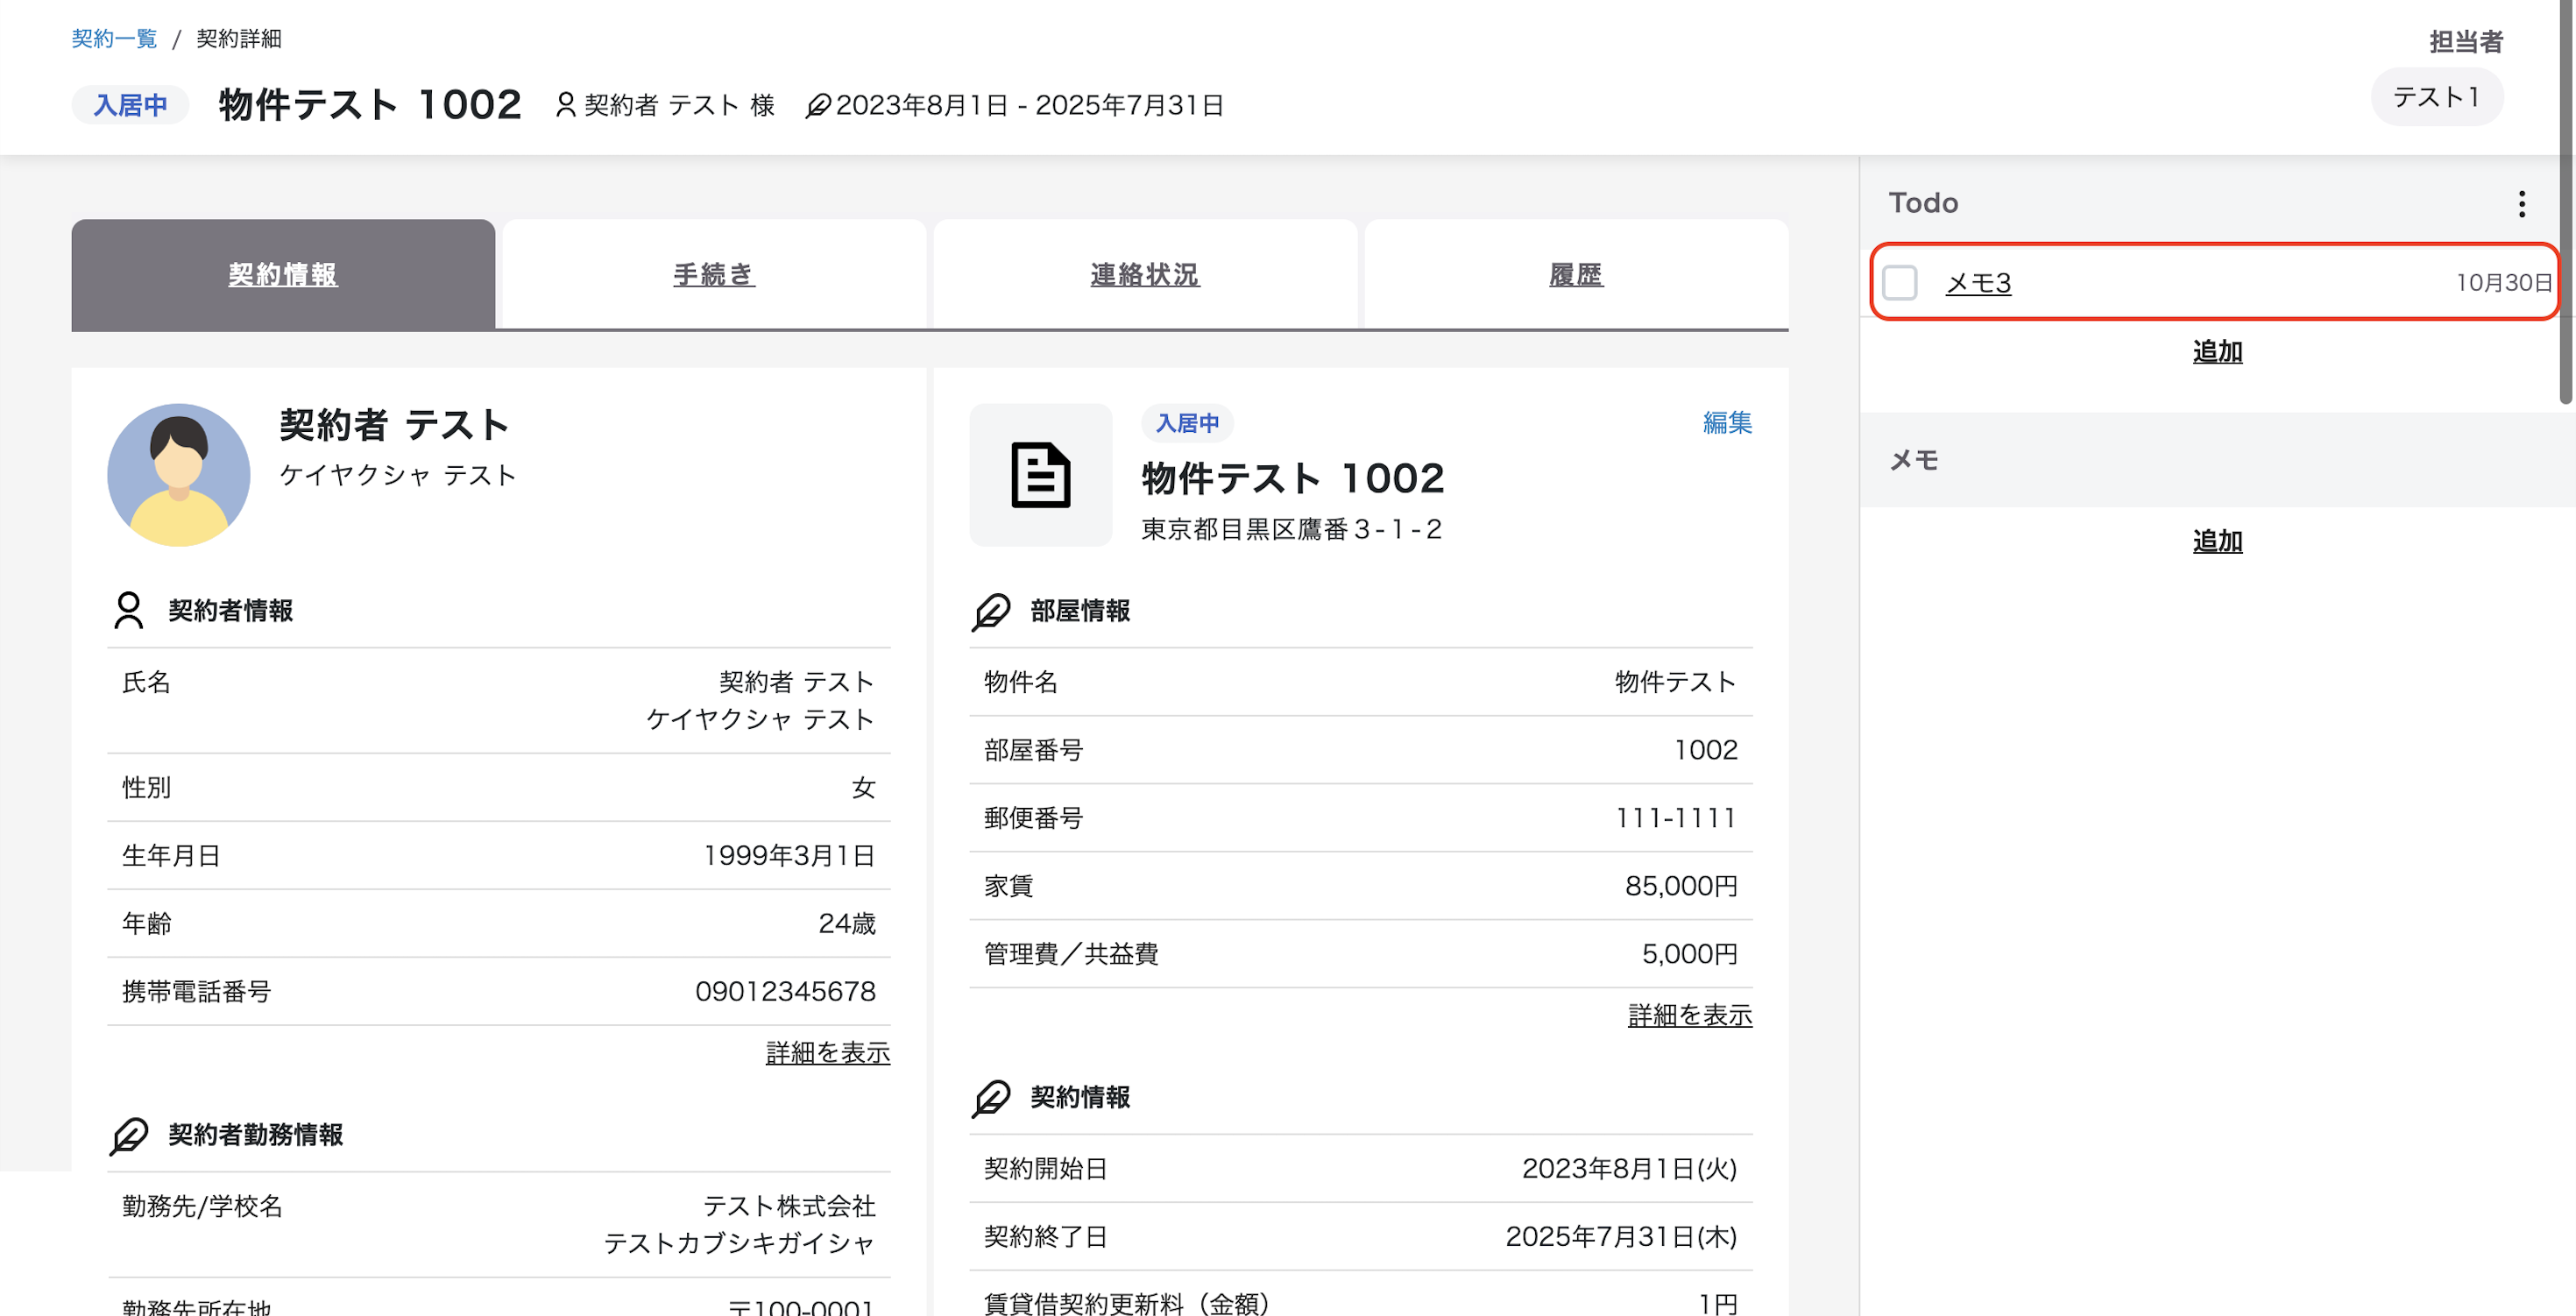The height and width of the screenshot is (1316, 2576).
Task: Click the page title 物件テスト 1002 in header
Action: (370, 105)
